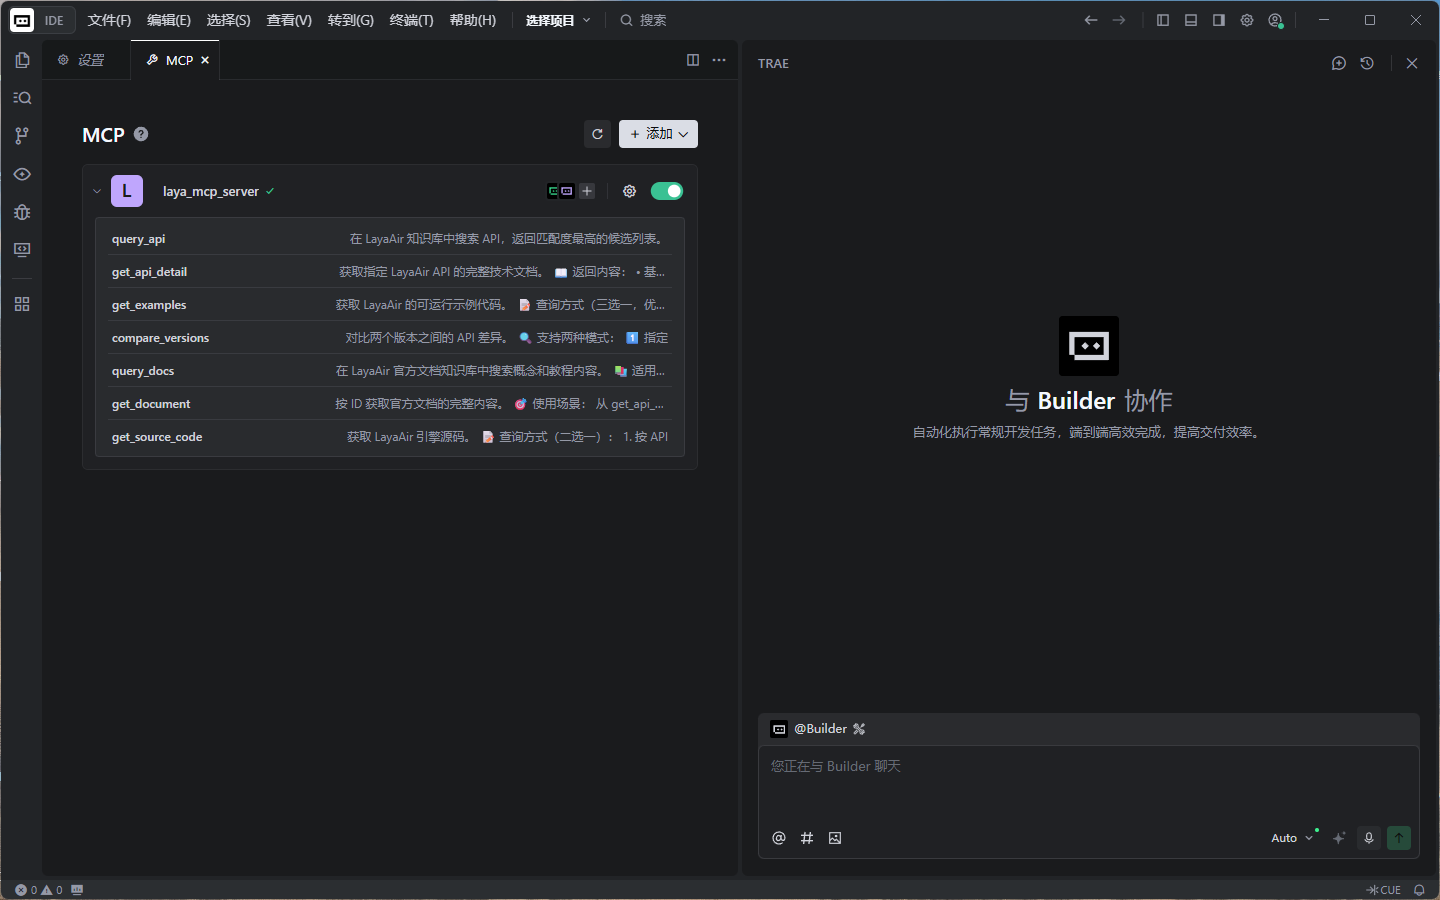Disable the laya_mcp_server toggle switch

point(666,191)
